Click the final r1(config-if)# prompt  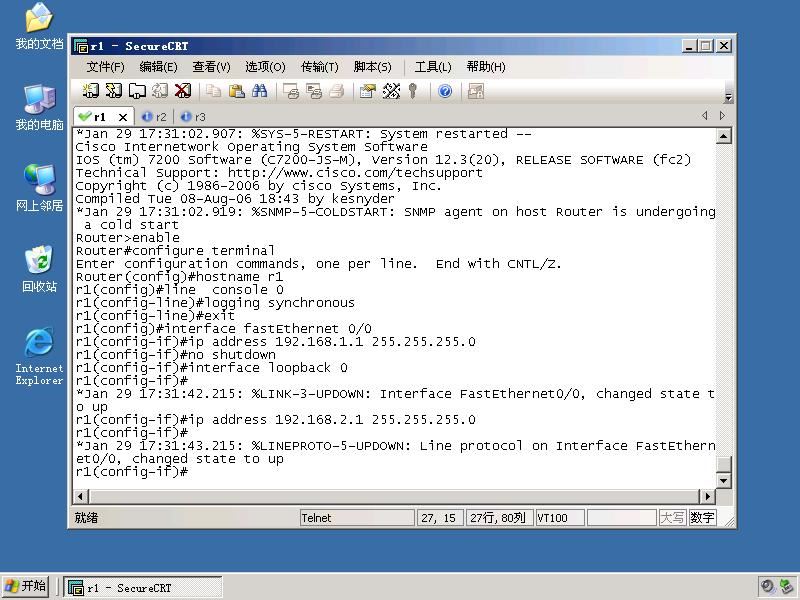132,472
